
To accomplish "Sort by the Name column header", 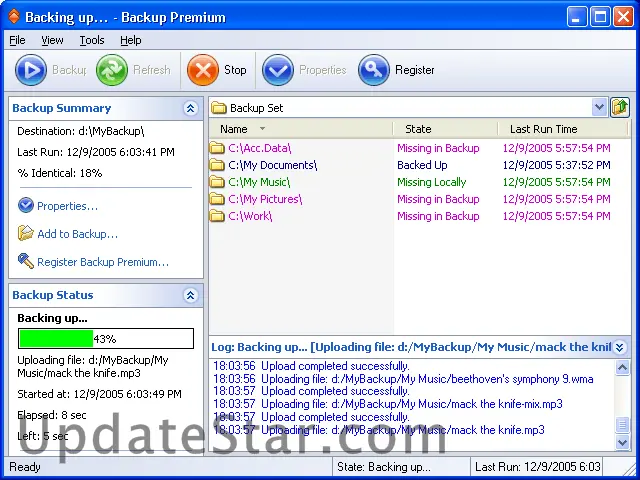I will [x=301, y=129].
